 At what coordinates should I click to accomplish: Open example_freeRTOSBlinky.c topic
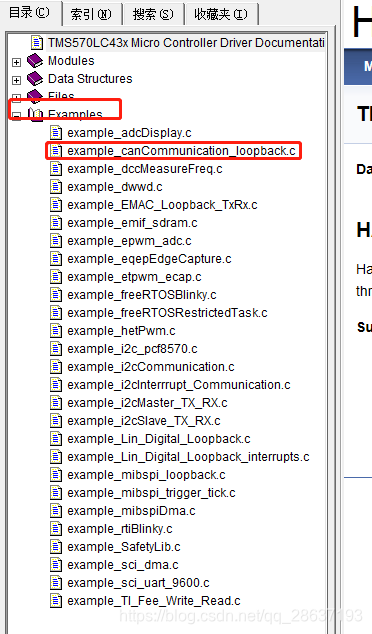pos(142,295)
